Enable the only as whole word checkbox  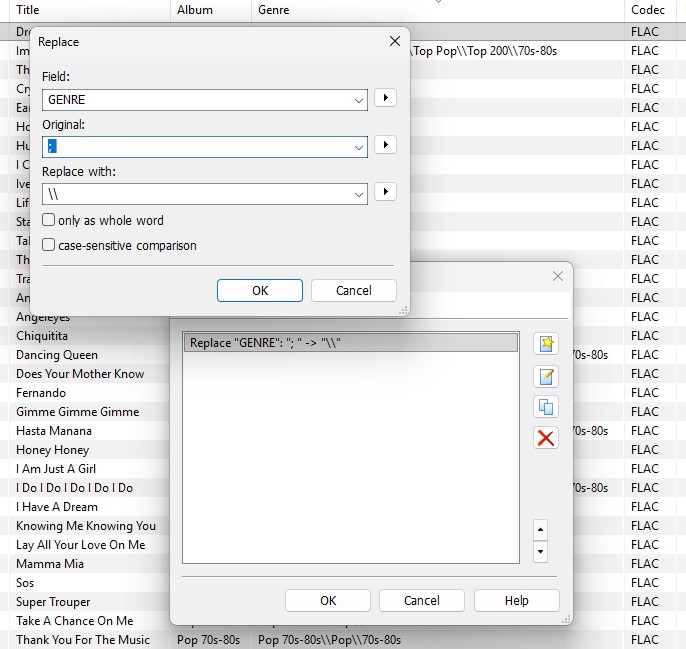(49, 220)
